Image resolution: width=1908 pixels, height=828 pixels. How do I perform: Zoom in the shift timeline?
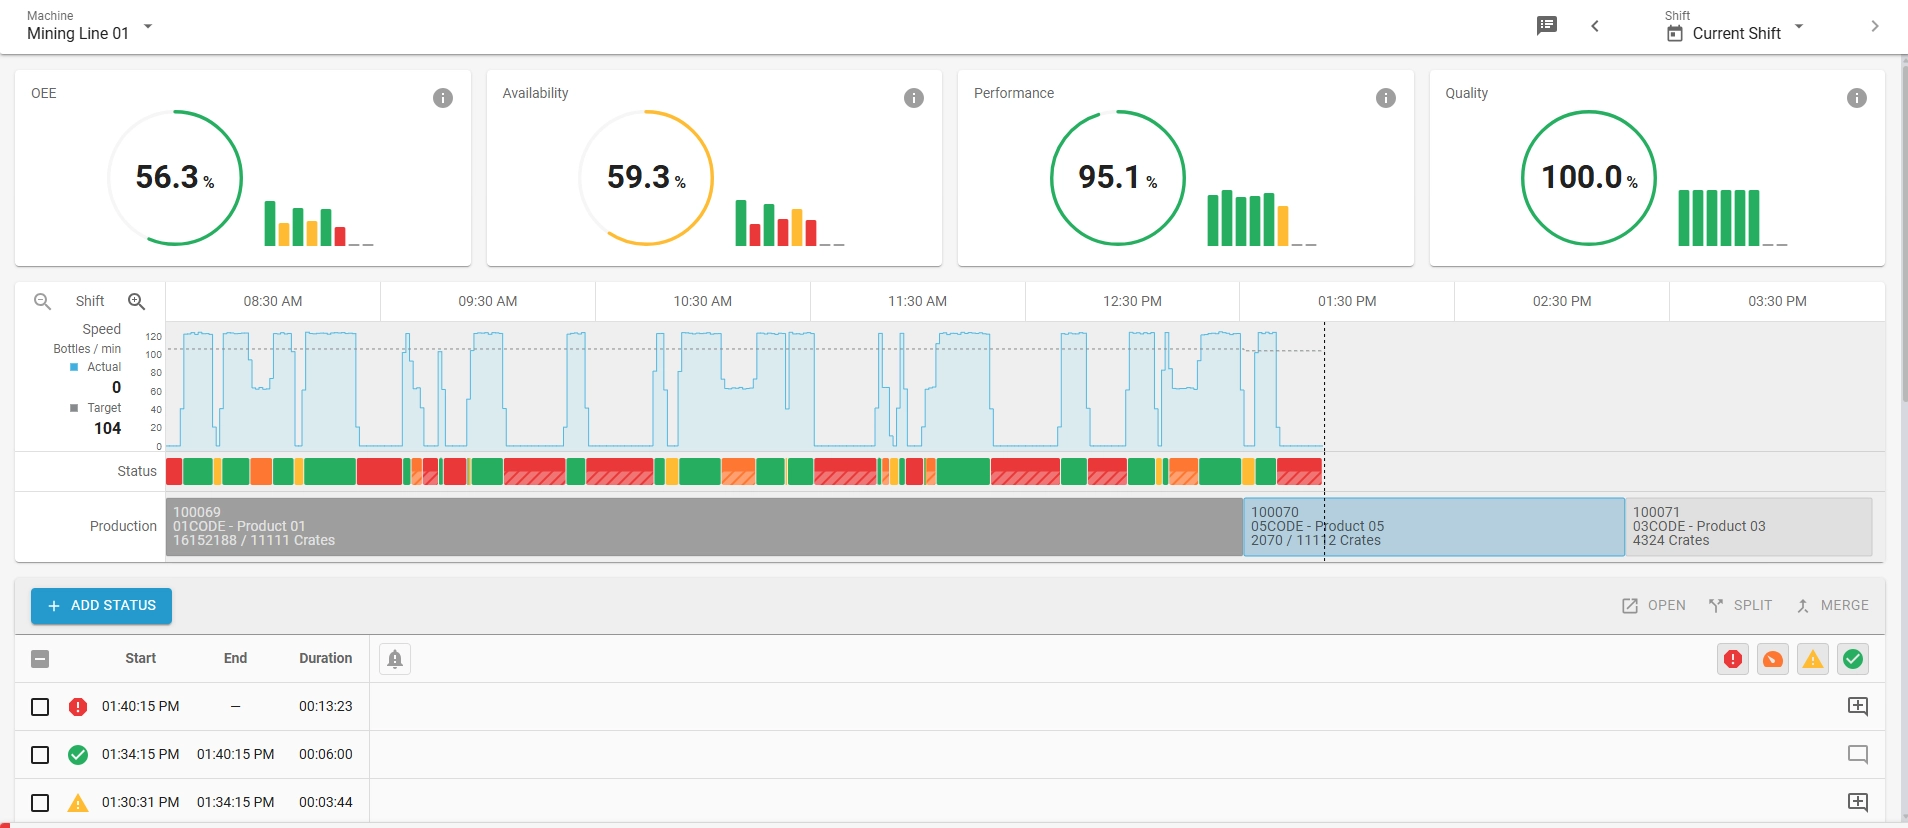click(137, 301)
